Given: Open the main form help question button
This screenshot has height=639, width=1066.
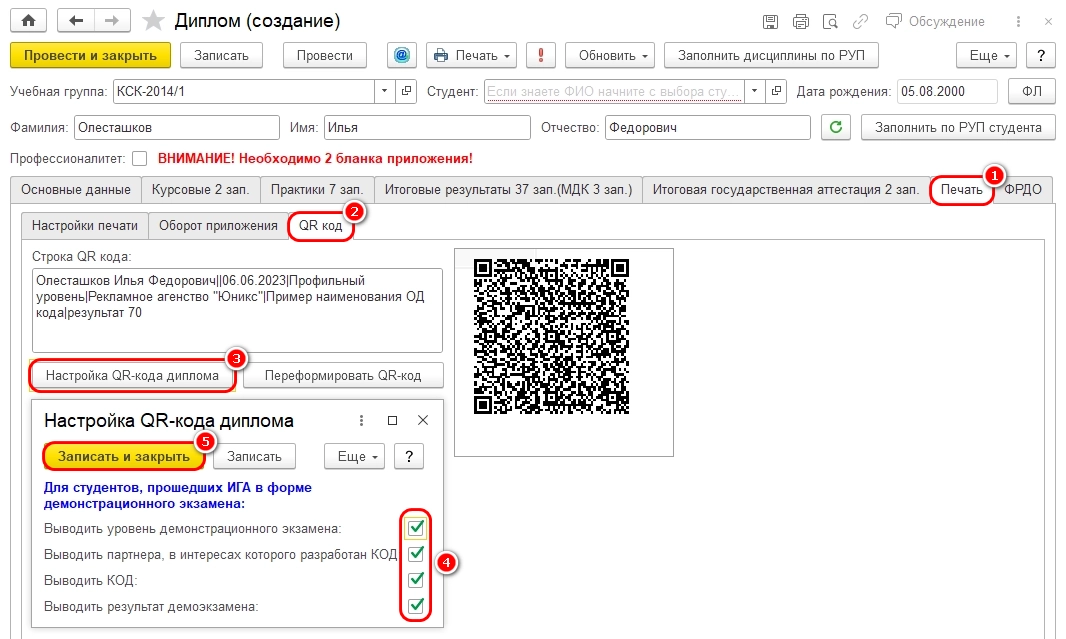Looking at the screenshot, I should point(1040,55).
